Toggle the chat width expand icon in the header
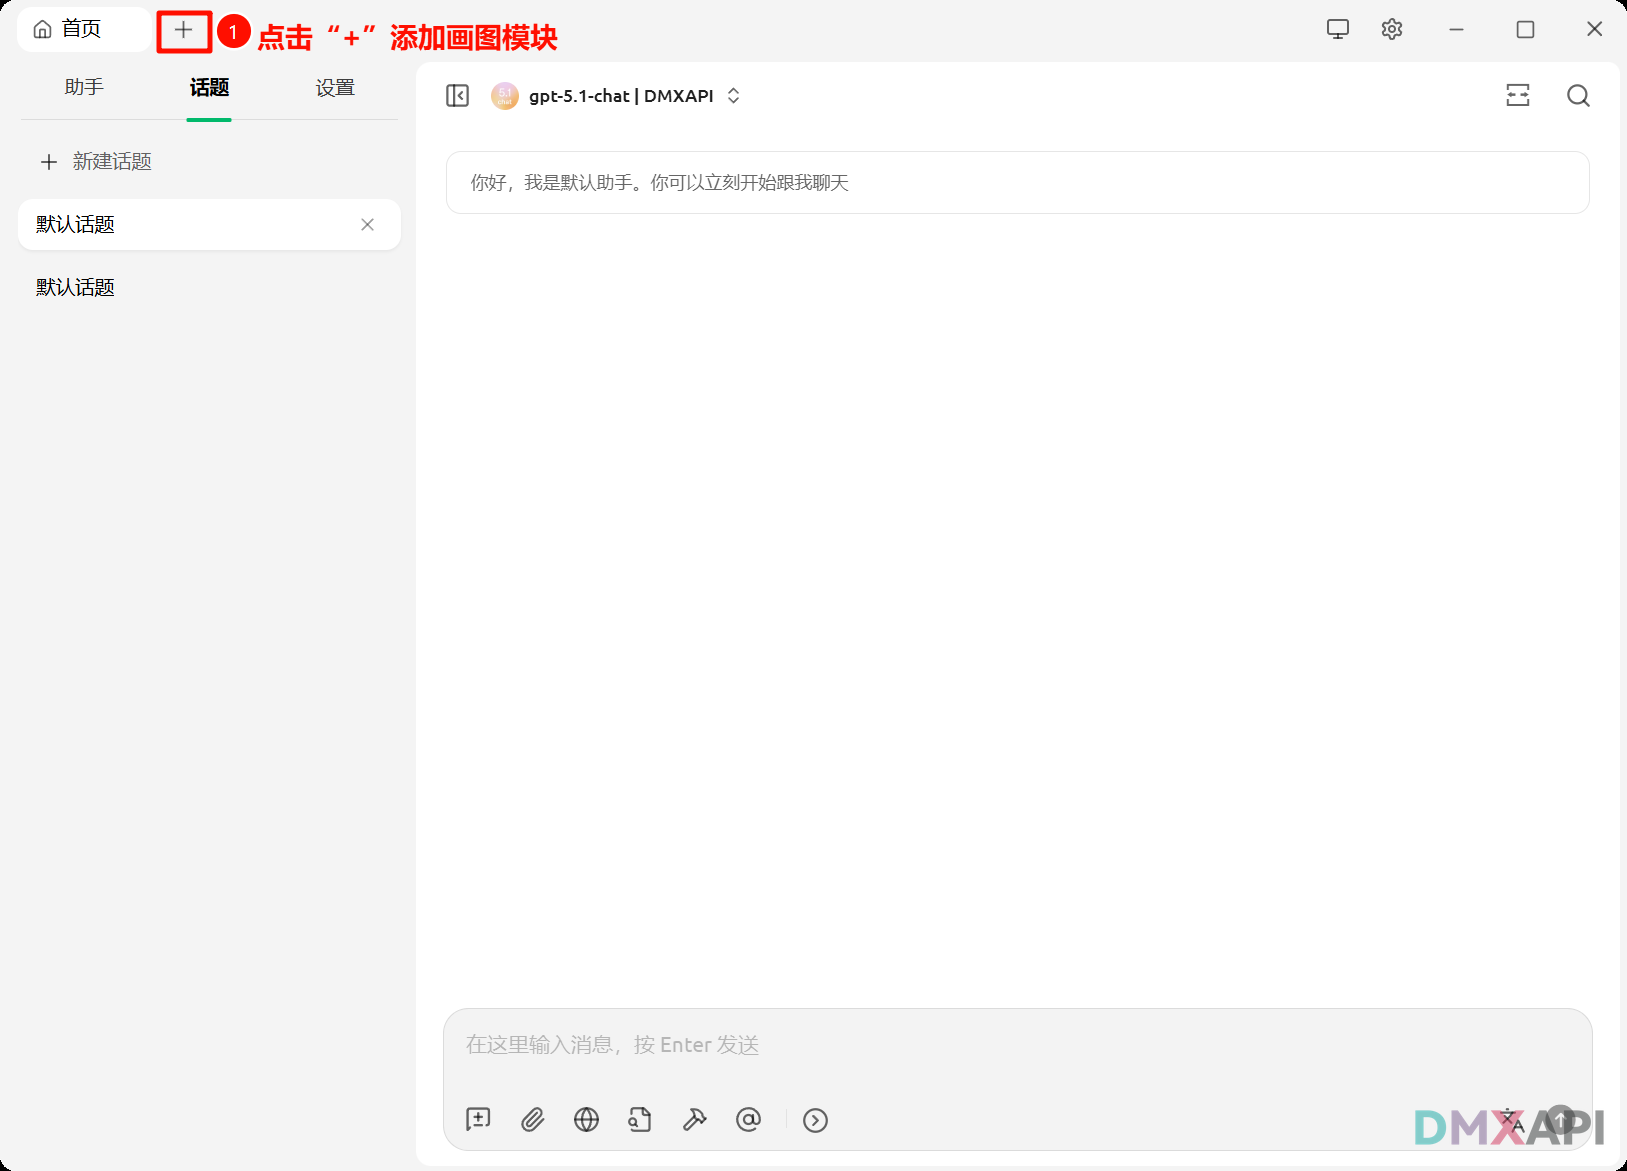The width and height of the screenshot is (1627, 1171). tap(1518, 96)
